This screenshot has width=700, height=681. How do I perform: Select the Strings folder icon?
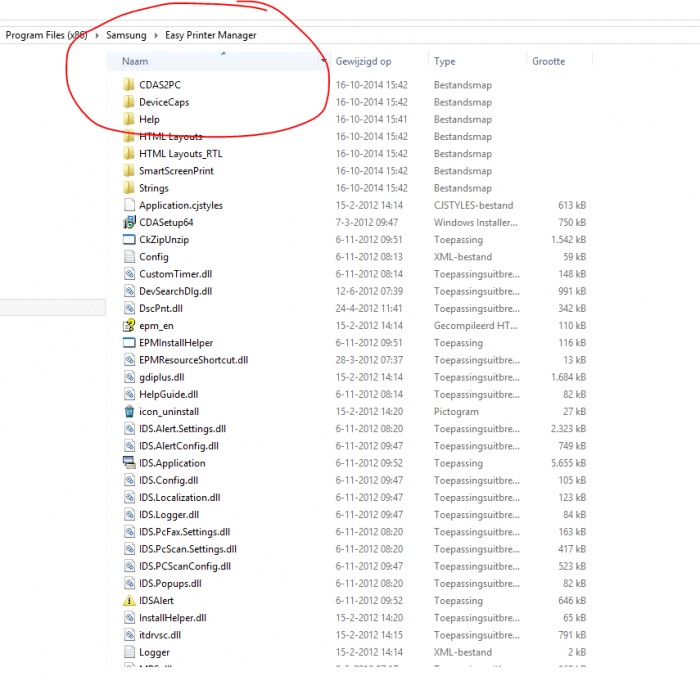[129, 188]
